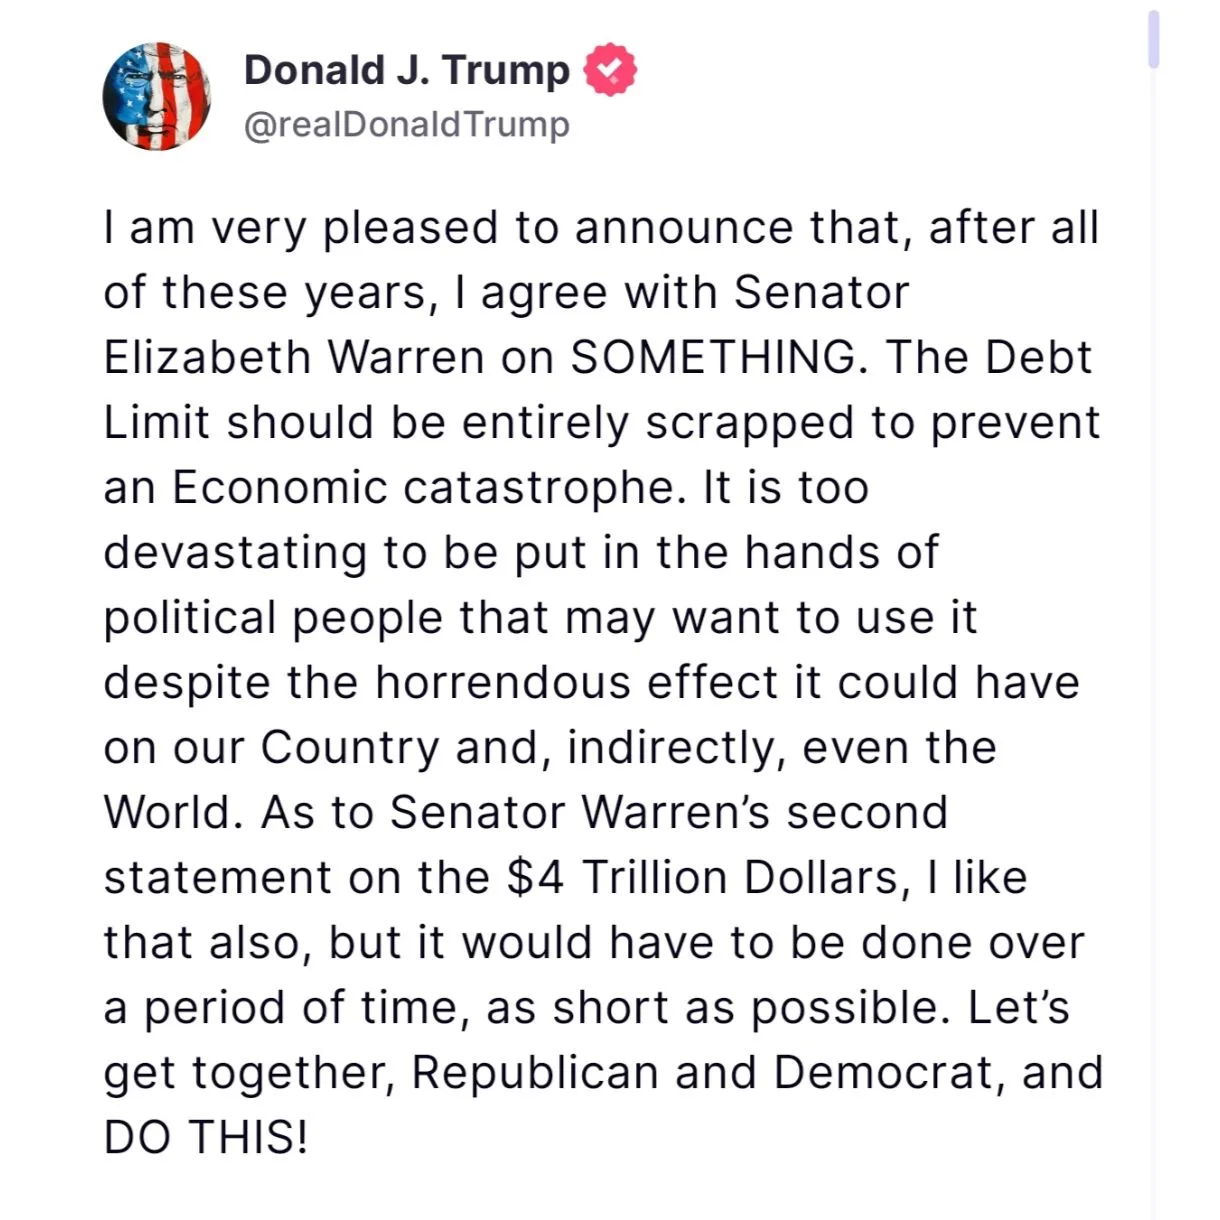The image size is (1220, 1220).
Task: Open the flag-painted profile avatar
Action: click(x=157, y=97)
